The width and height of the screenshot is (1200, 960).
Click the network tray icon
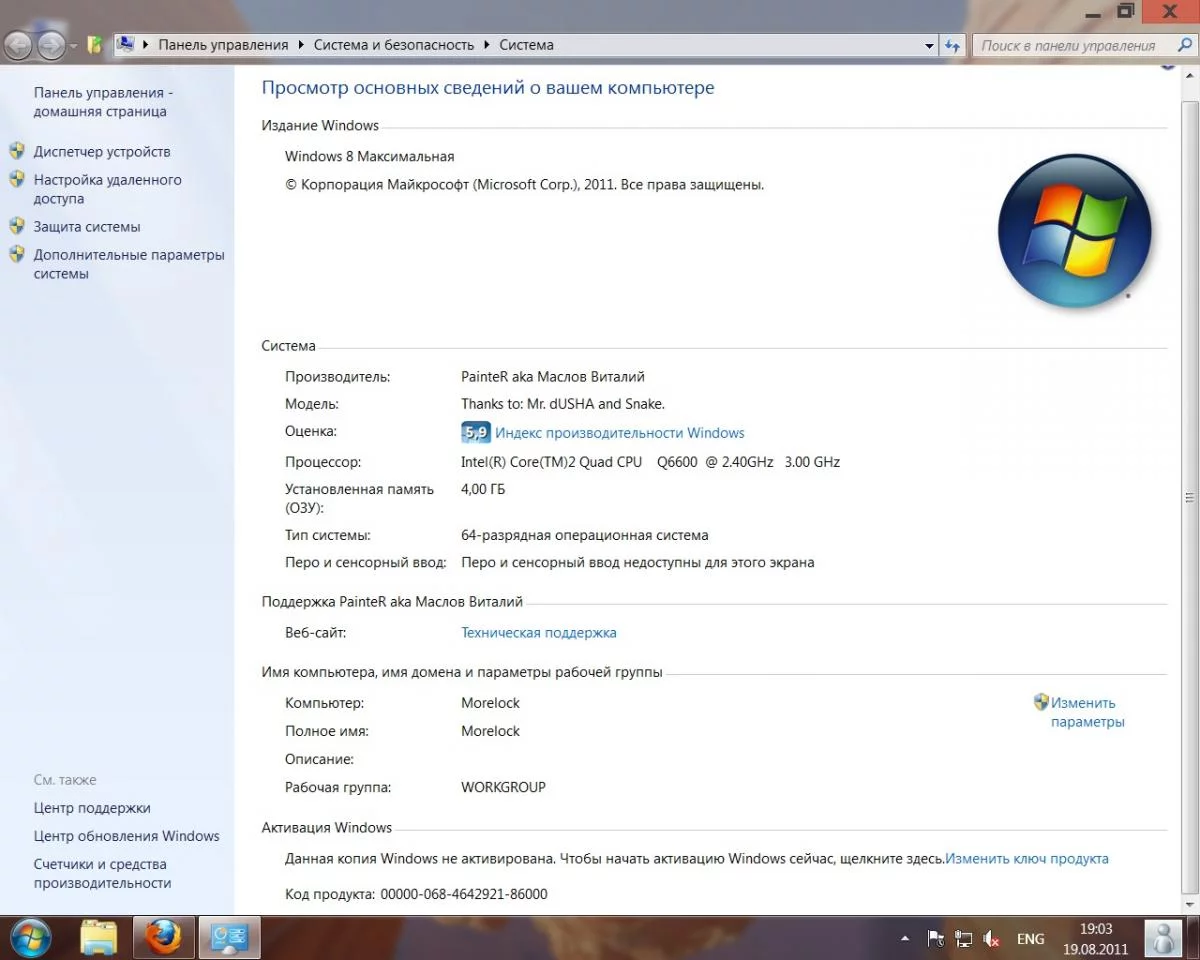pyautogui.click(x=964, y=939)
